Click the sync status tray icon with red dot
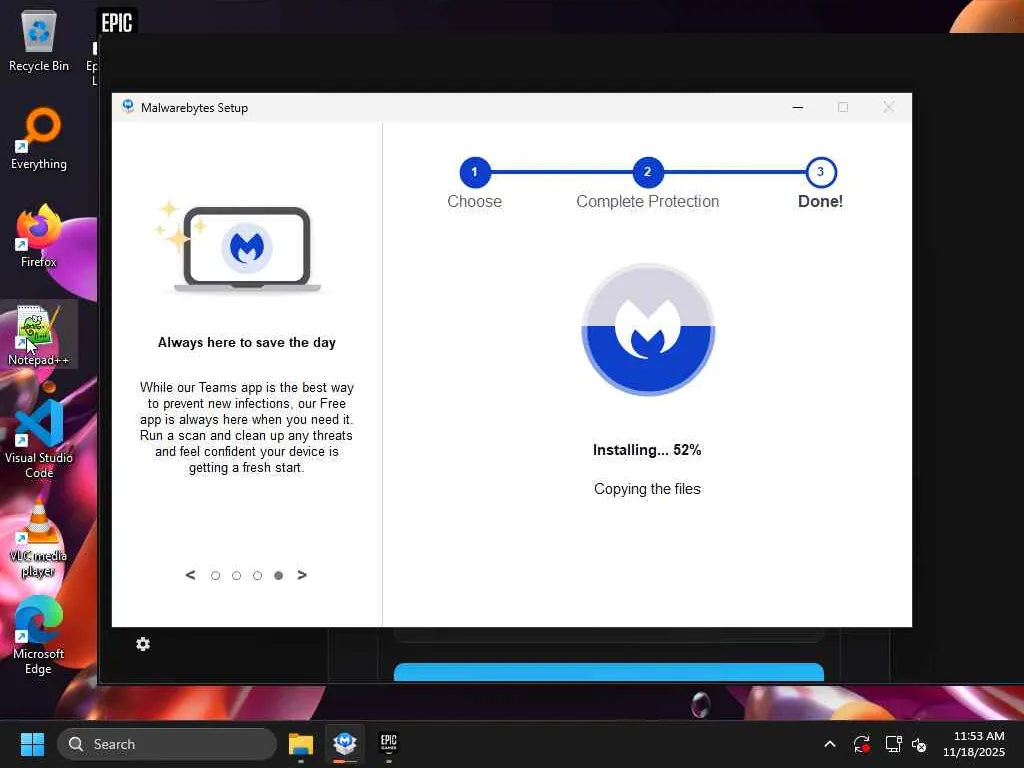The width and height of the screenshot is (1024, 768). click(x=861, y=744)
